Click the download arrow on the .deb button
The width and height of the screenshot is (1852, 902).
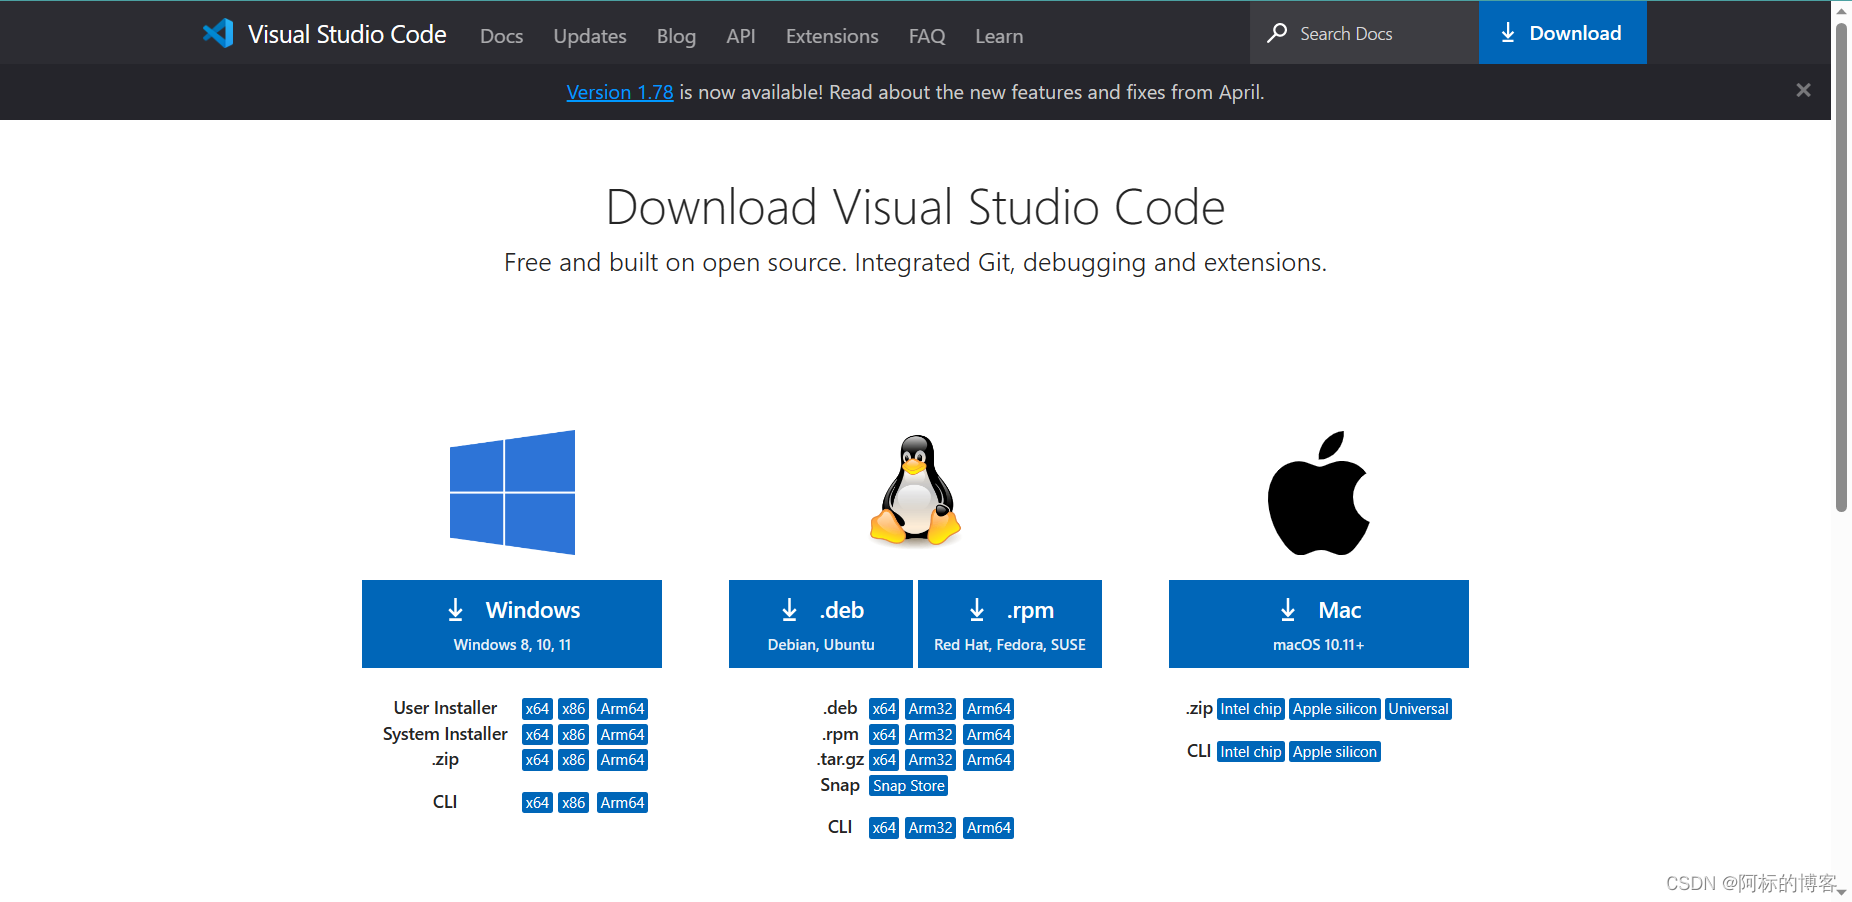point(789,609)
